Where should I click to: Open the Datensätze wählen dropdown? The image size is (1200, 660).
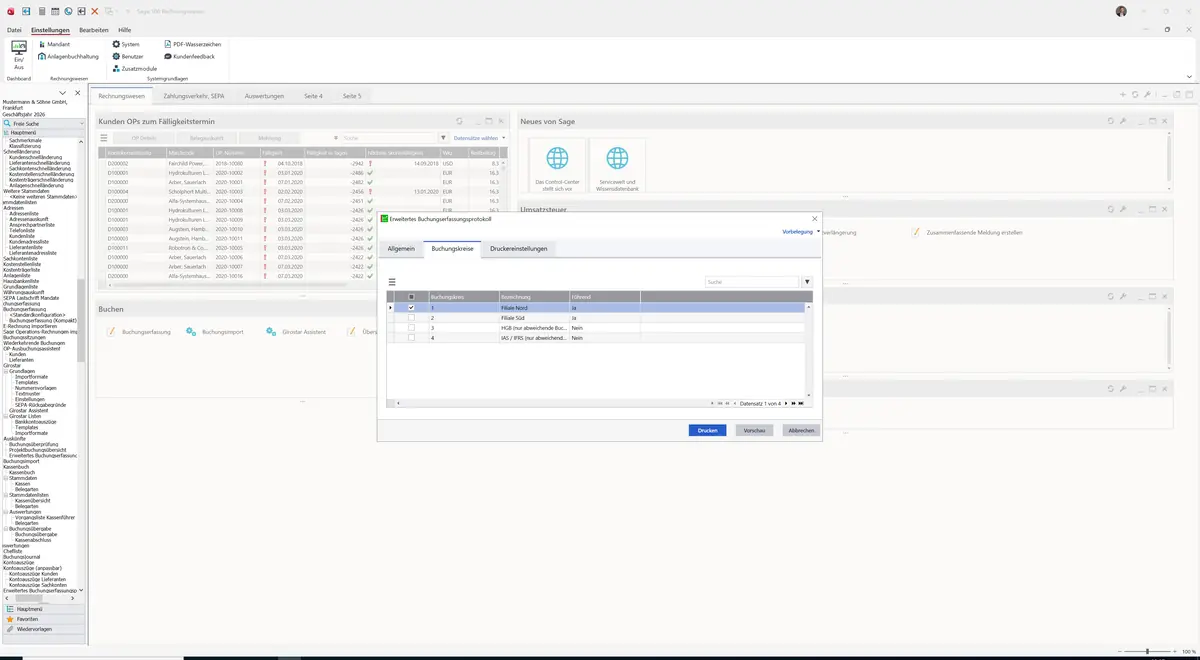click(x=479, y=138)
